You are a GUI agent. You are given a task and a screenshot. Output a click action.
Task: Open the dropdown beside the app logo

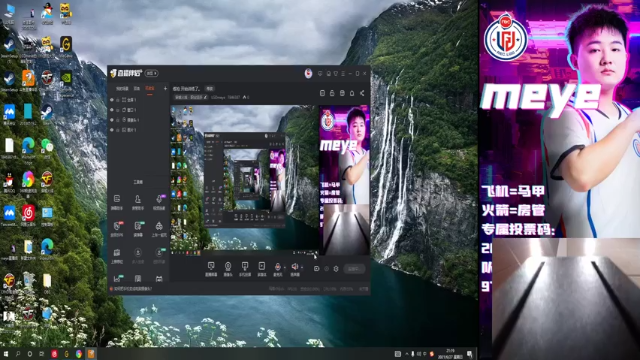click(151, 73)
